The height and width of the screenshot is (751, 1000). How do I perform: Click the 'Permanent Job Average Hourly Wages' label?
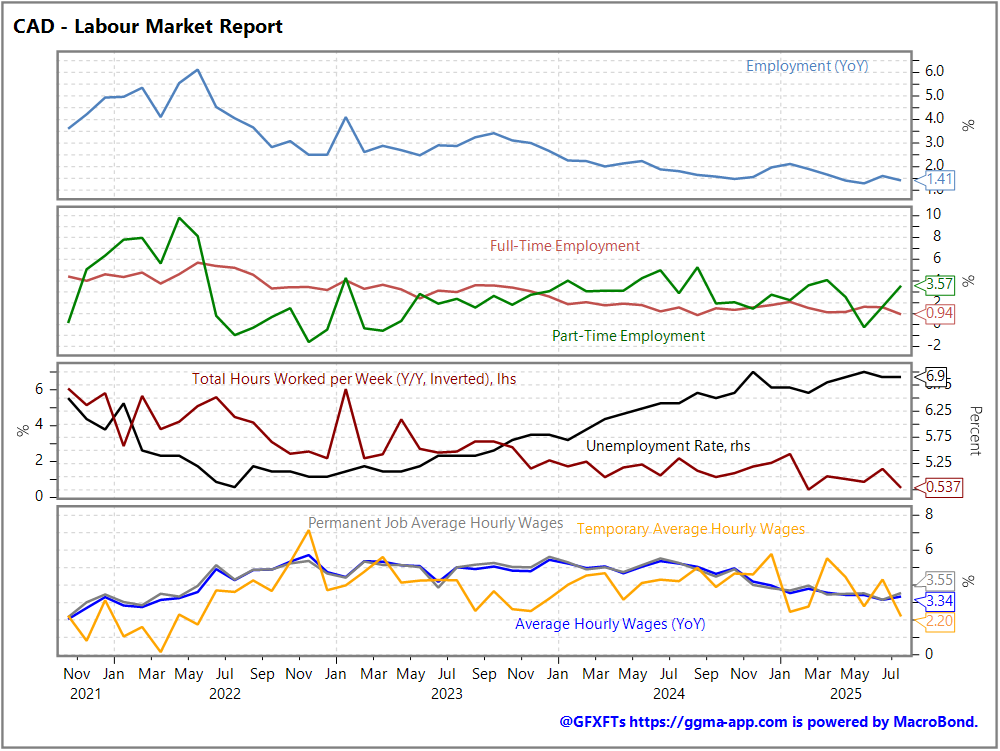coord(436,523)
